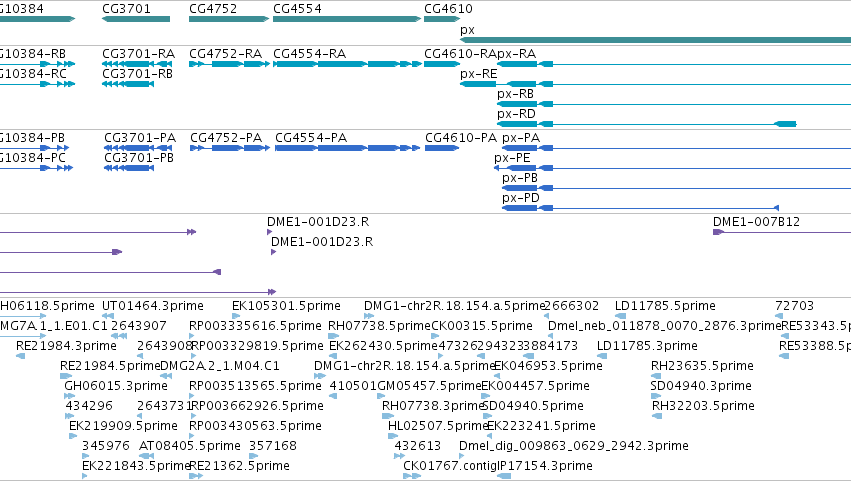Select the GH06015.3prime EST label
The width and height of the screenshot is (851, 481).
[116, 386]
